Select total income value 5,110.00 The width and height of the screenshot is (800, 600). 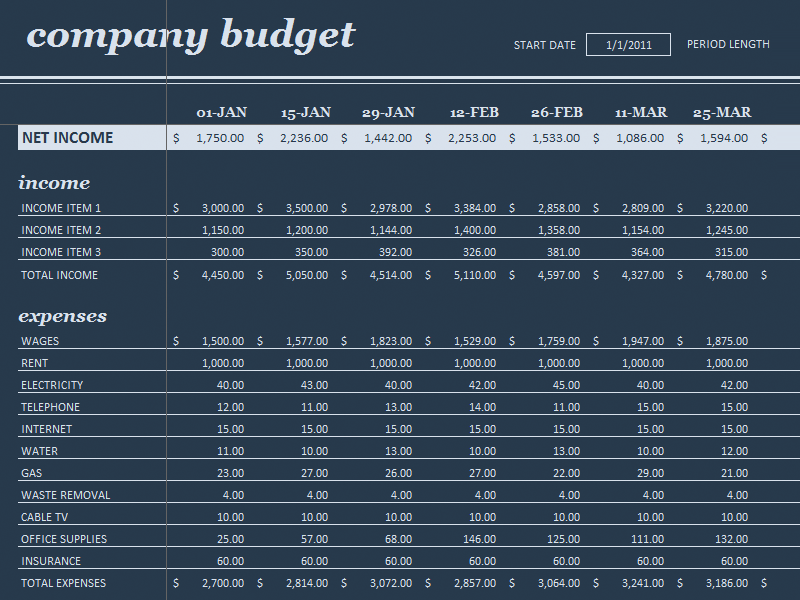[x=474, y=275]
